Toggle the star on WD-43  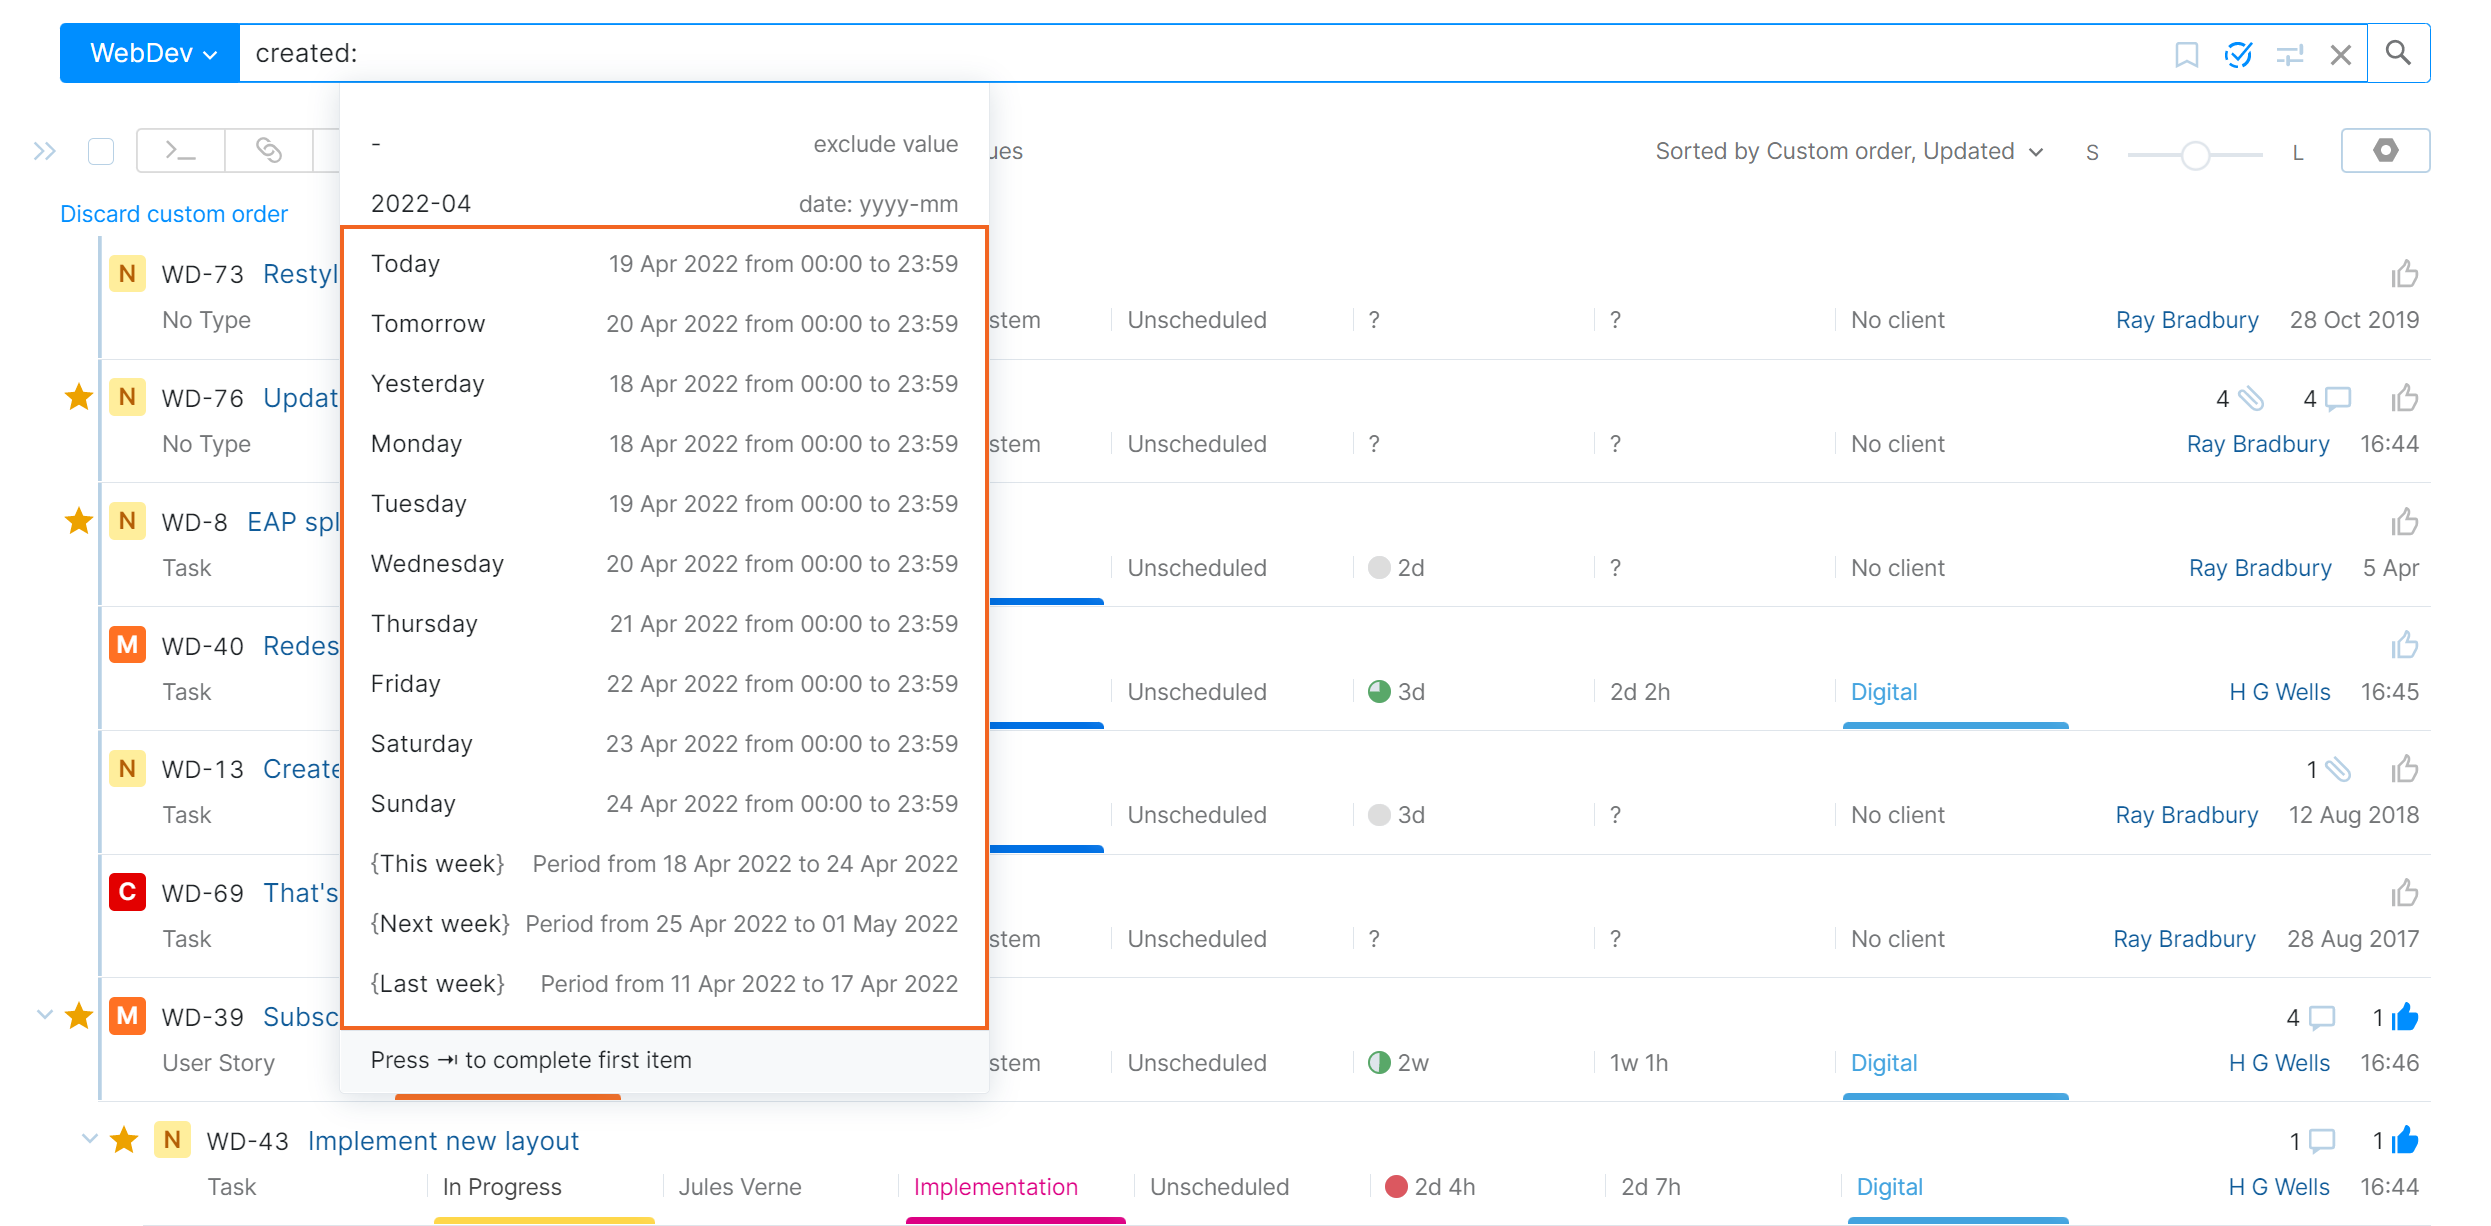pos(124,1140)
